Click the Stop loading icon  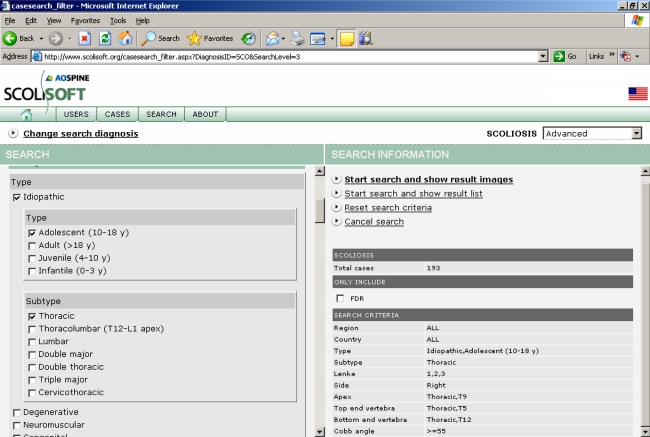[85, 39]
